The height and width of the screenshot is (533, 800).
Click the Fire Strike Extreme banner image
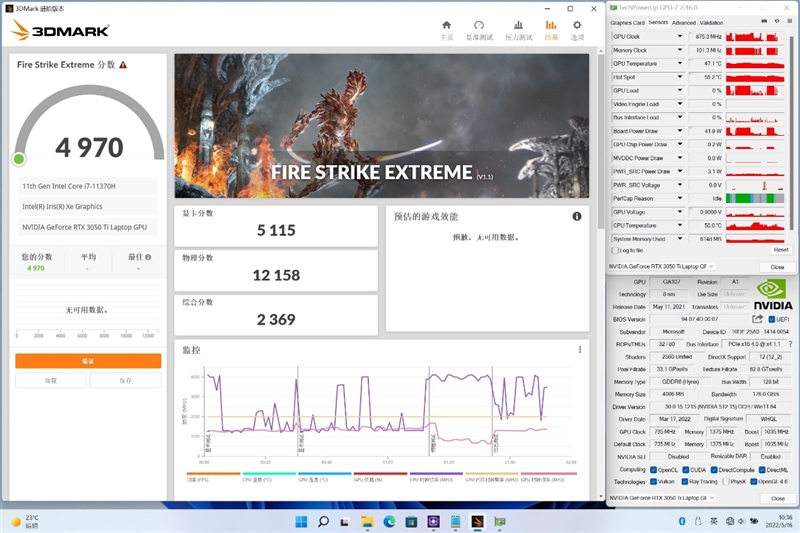click(382, 126)
